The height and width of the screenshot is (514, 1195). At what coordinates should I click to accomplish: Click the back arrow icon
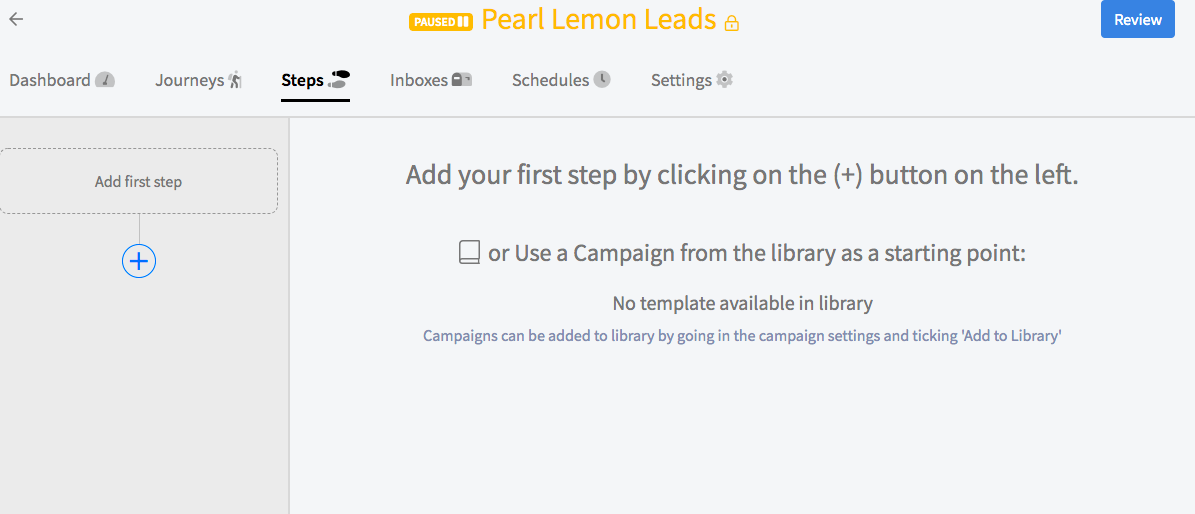click(16, 20)
